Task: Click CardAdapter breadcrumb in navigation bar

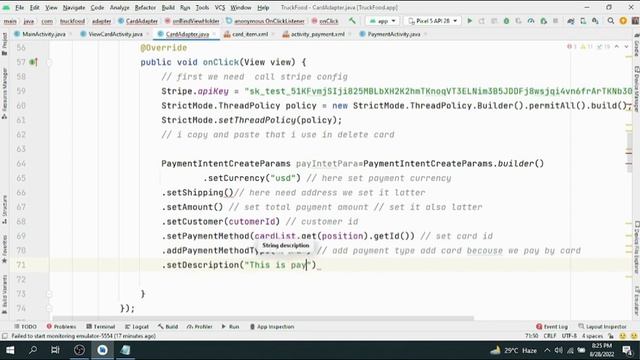Action: pos(138,21)
